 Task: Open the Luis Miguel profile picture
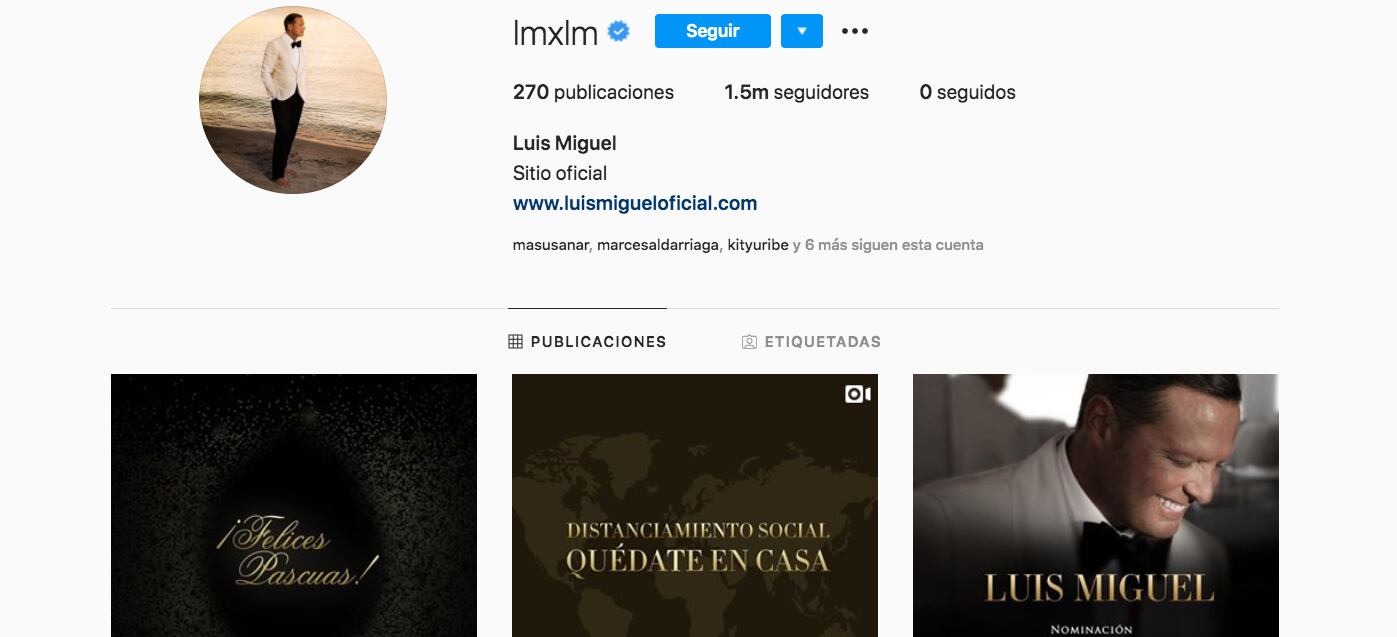click(x=293, y=100)
